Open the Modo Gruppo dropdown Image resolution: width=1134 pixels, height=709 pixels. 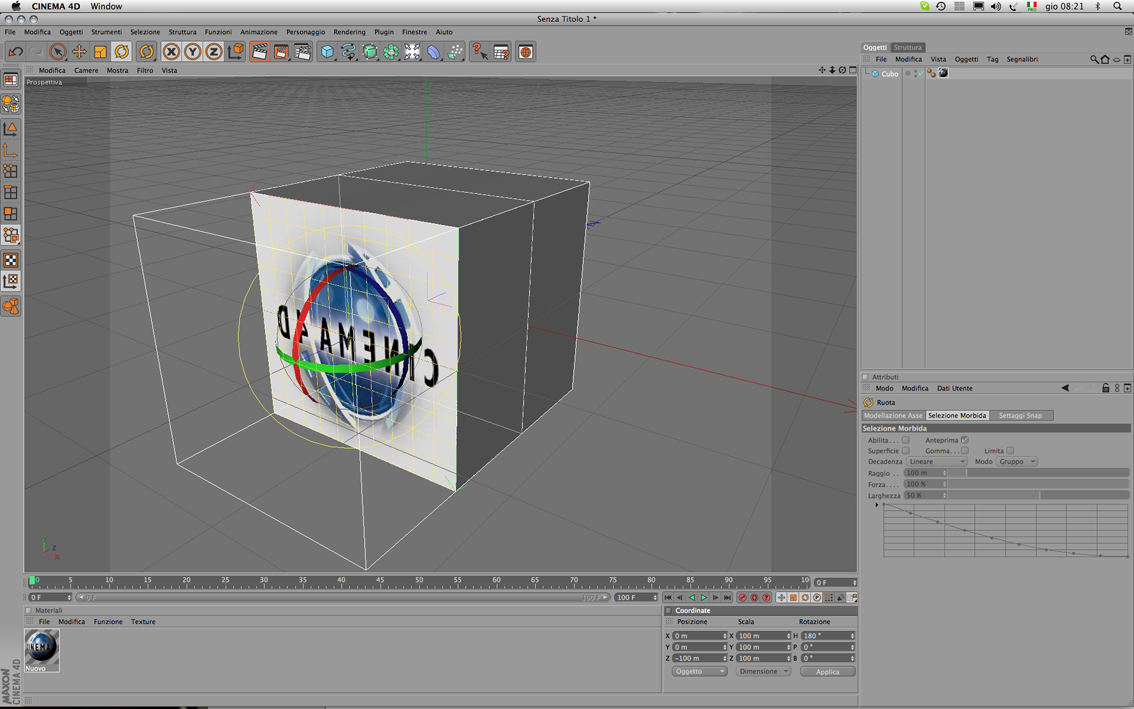pyautogui.click(x=1017, y=462)
